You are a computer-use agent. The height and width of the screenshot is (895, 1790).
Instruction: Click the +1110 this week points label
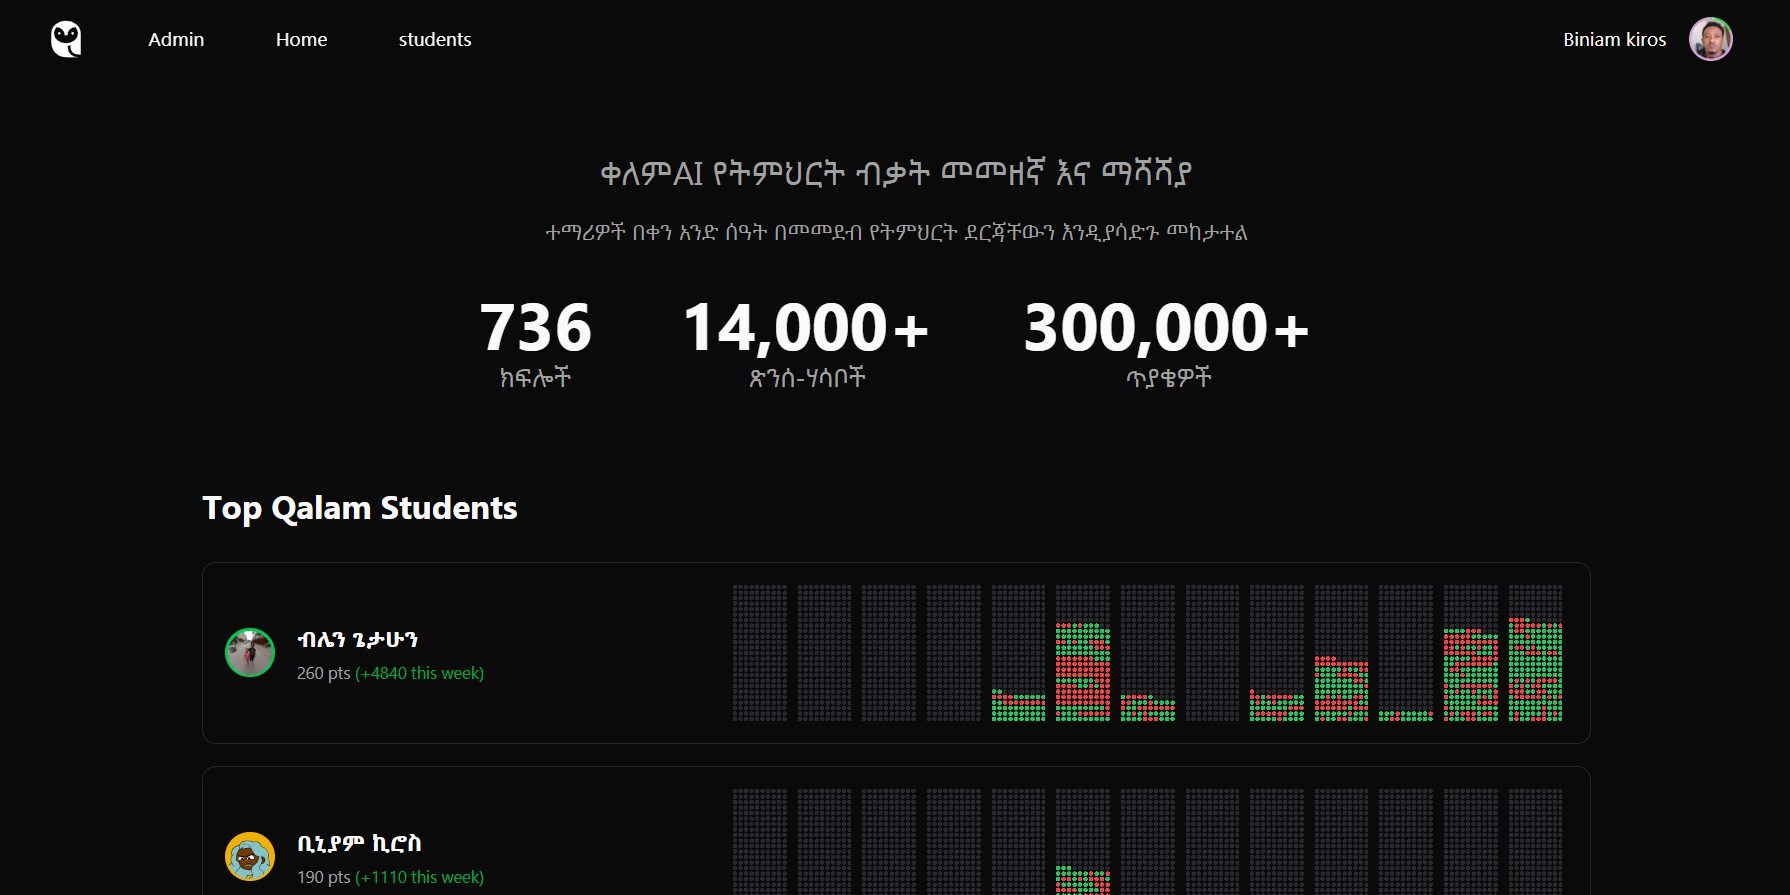pos(419,878)
